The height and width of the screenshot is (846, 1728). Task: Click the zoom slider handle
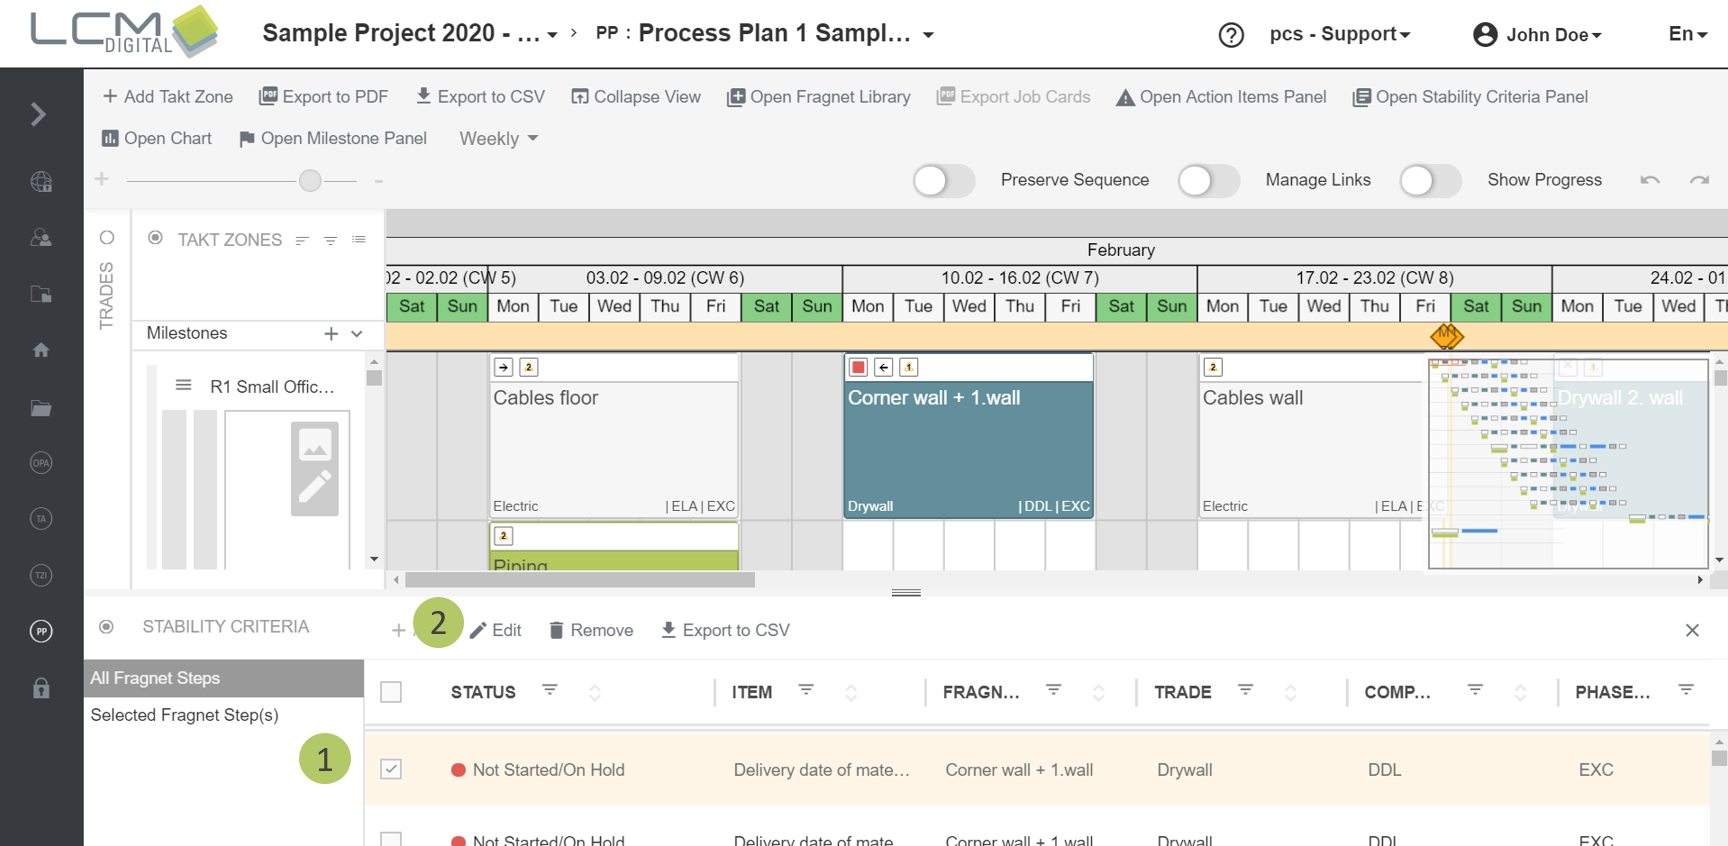[x=310, y=180]
